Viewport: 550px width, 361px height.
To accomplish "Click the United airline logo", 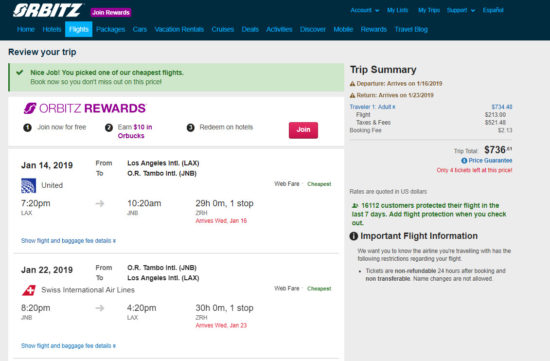I will pyautogui.click(x=28, y=186).
